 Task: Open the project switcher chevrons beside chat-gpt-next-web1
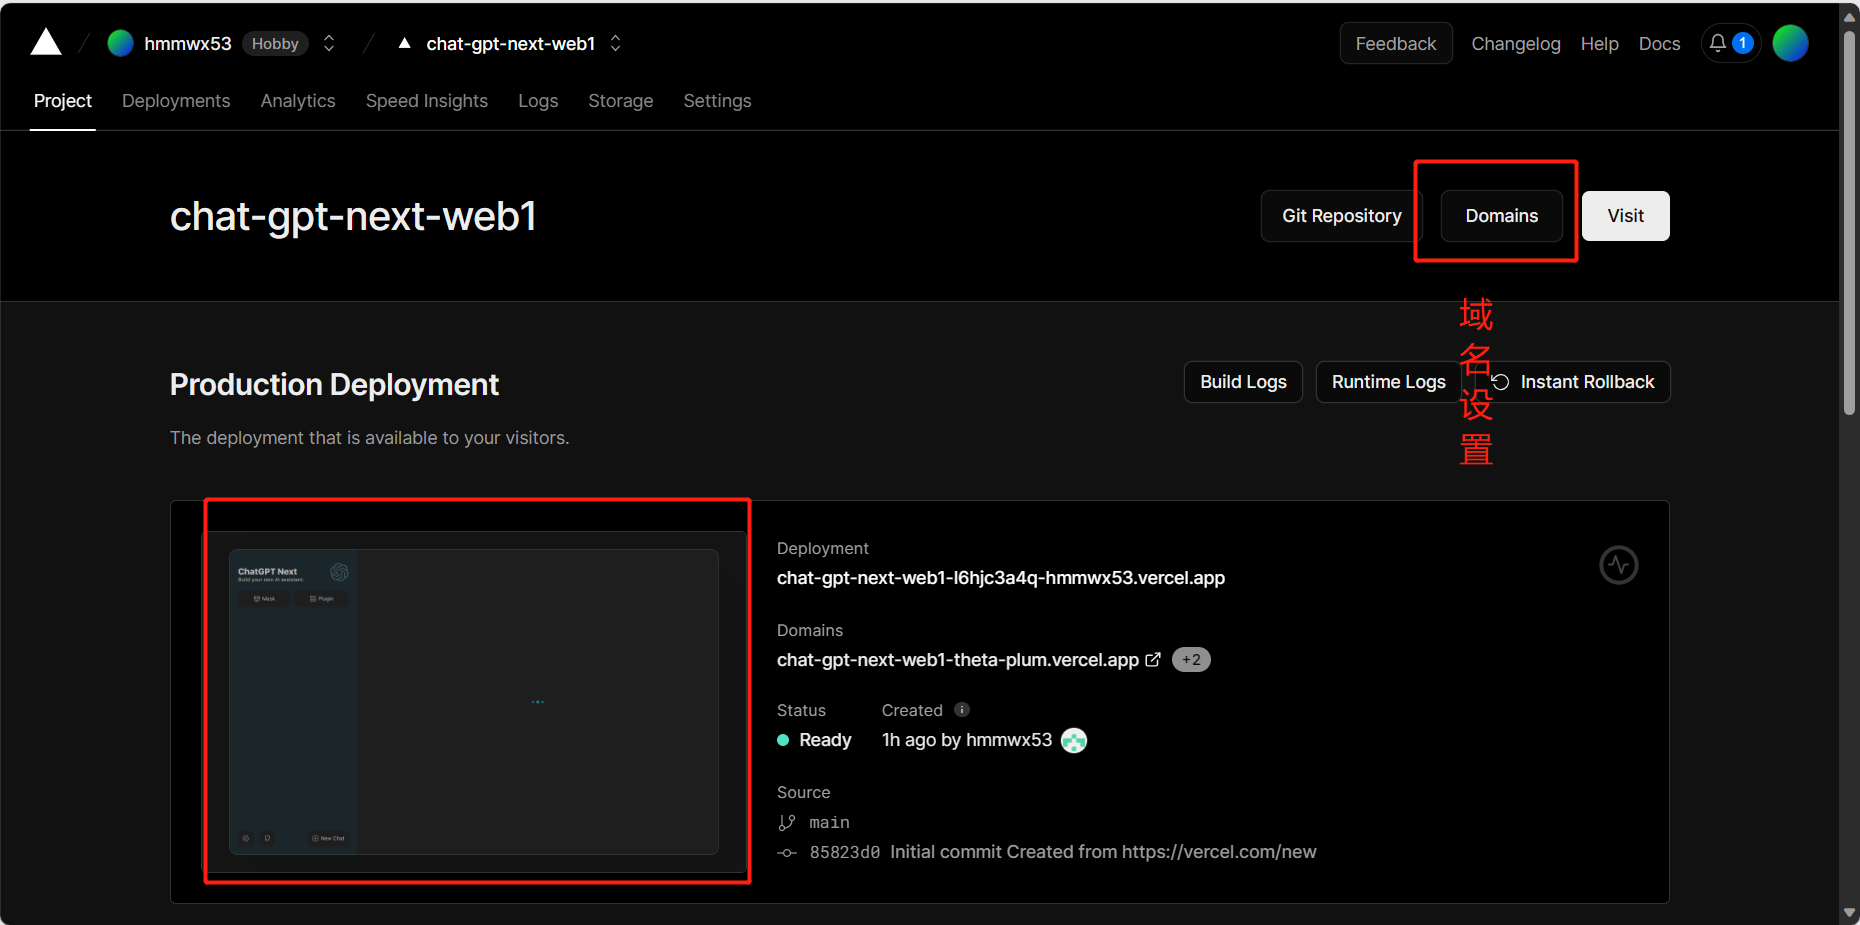[x=616, y=43]
